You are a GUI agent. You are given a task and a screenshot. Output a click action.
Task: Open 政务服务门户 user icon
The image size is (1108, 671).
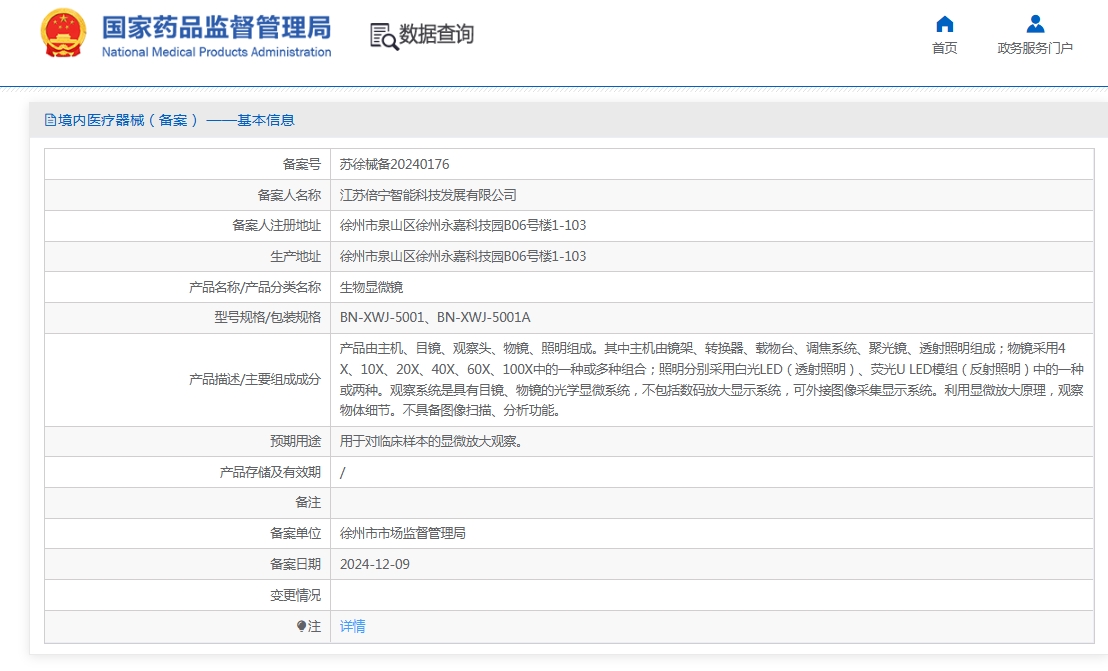(1035, 25)
